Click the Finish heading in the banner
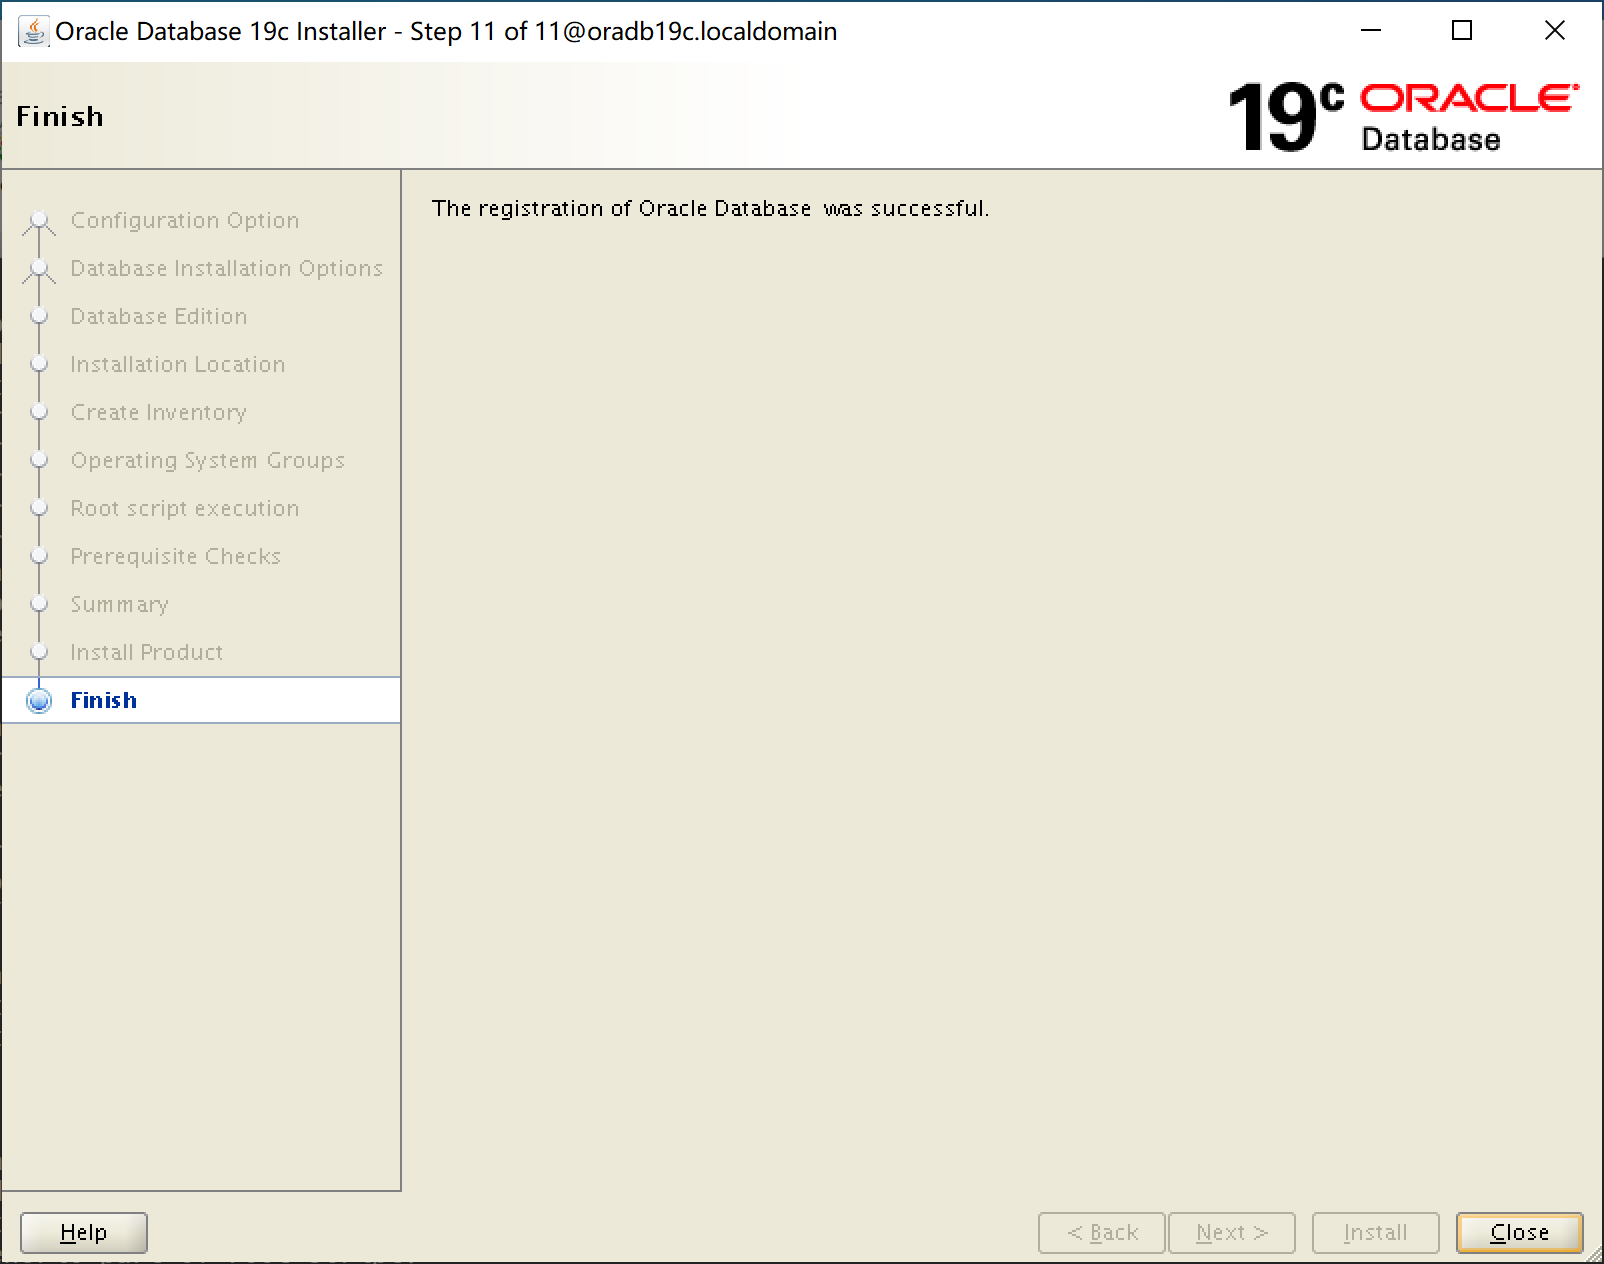The height and width of the screenshot is (1264, 1604). coord(60,117)
